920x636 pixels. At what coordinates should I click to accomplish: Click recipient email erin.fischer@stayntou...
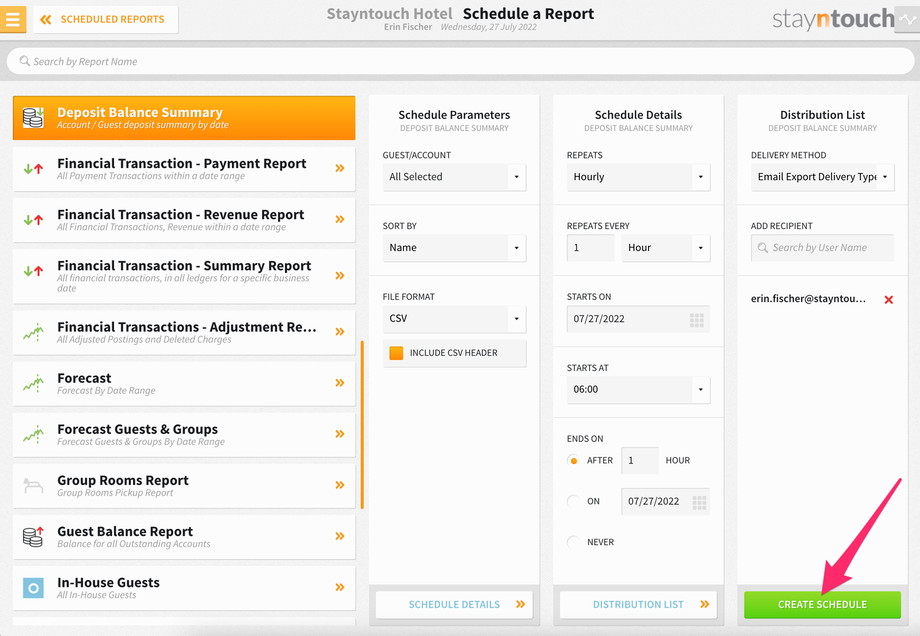click(808, 299)
